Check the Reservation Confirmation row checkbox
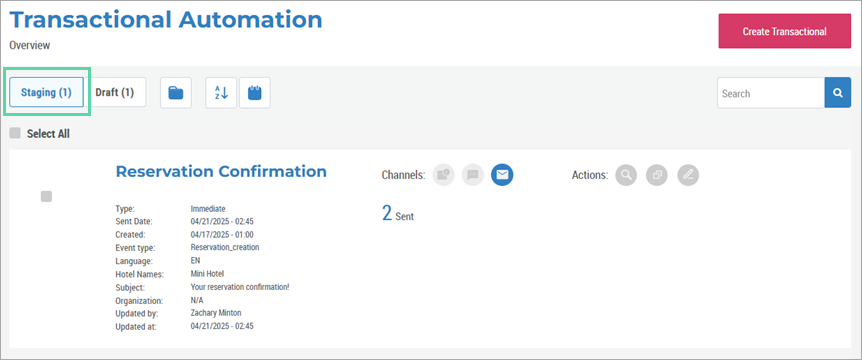Image resolution: width=862 pixels, height=360 pixels. [x=46, y=196]
